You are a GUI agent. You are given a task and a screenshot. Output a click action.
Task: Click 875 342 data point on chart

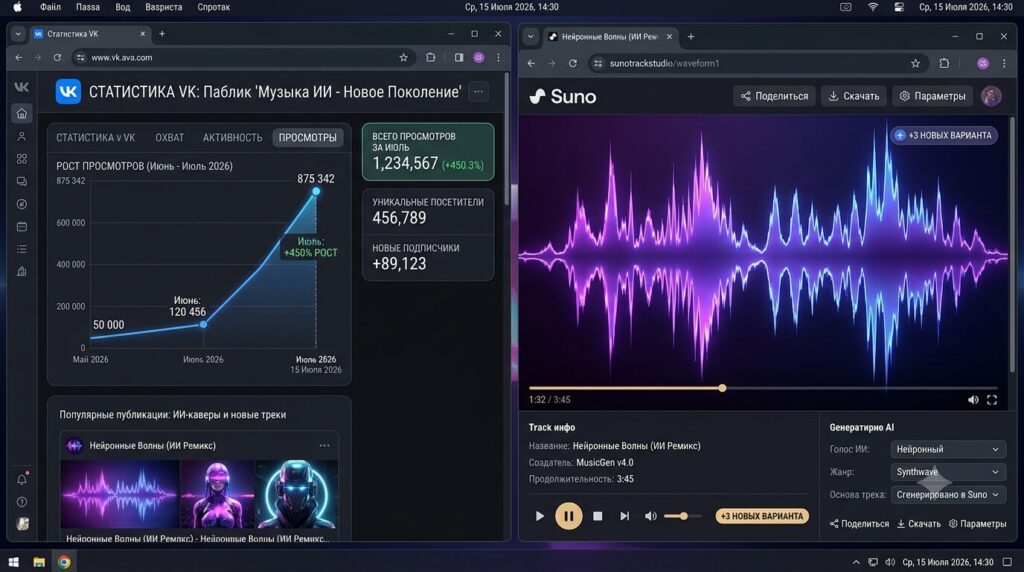(x=316, y=191)
